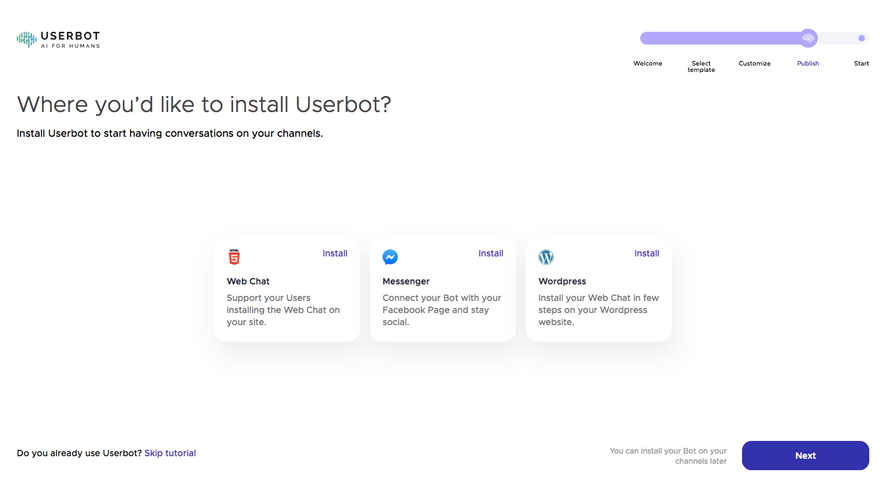Click the Messenger icon
885x502 pixels.
click(390, 257)
